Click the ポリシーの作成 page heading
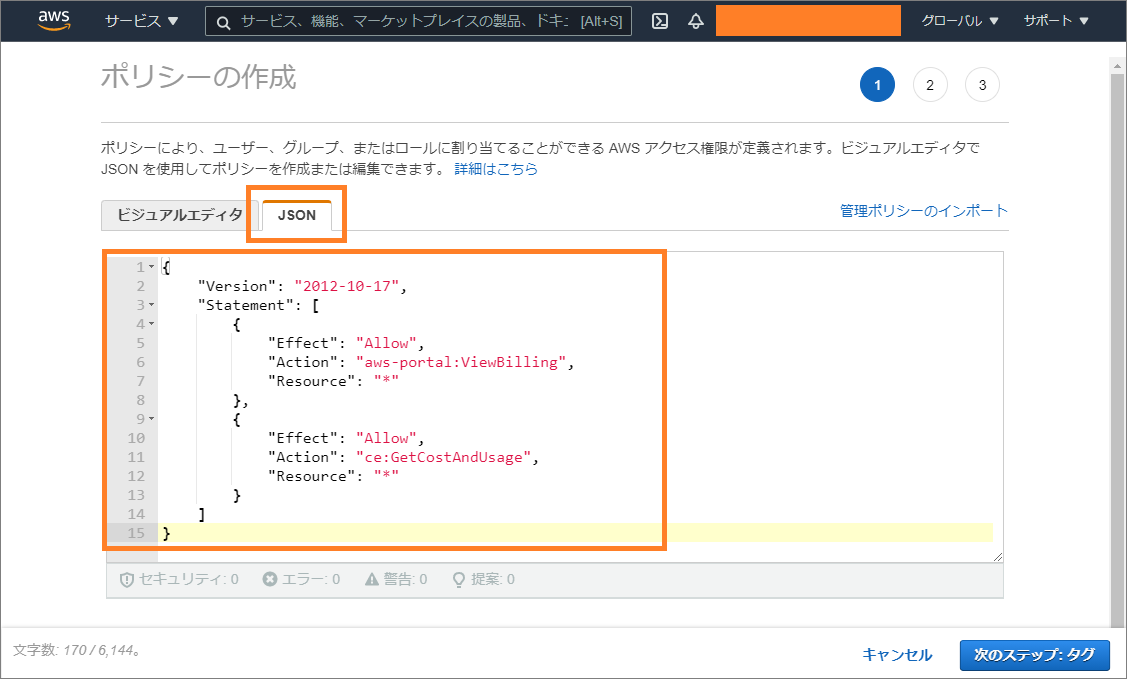The image size is (1127, 679). pyautogui.click(x=198, y=76)
